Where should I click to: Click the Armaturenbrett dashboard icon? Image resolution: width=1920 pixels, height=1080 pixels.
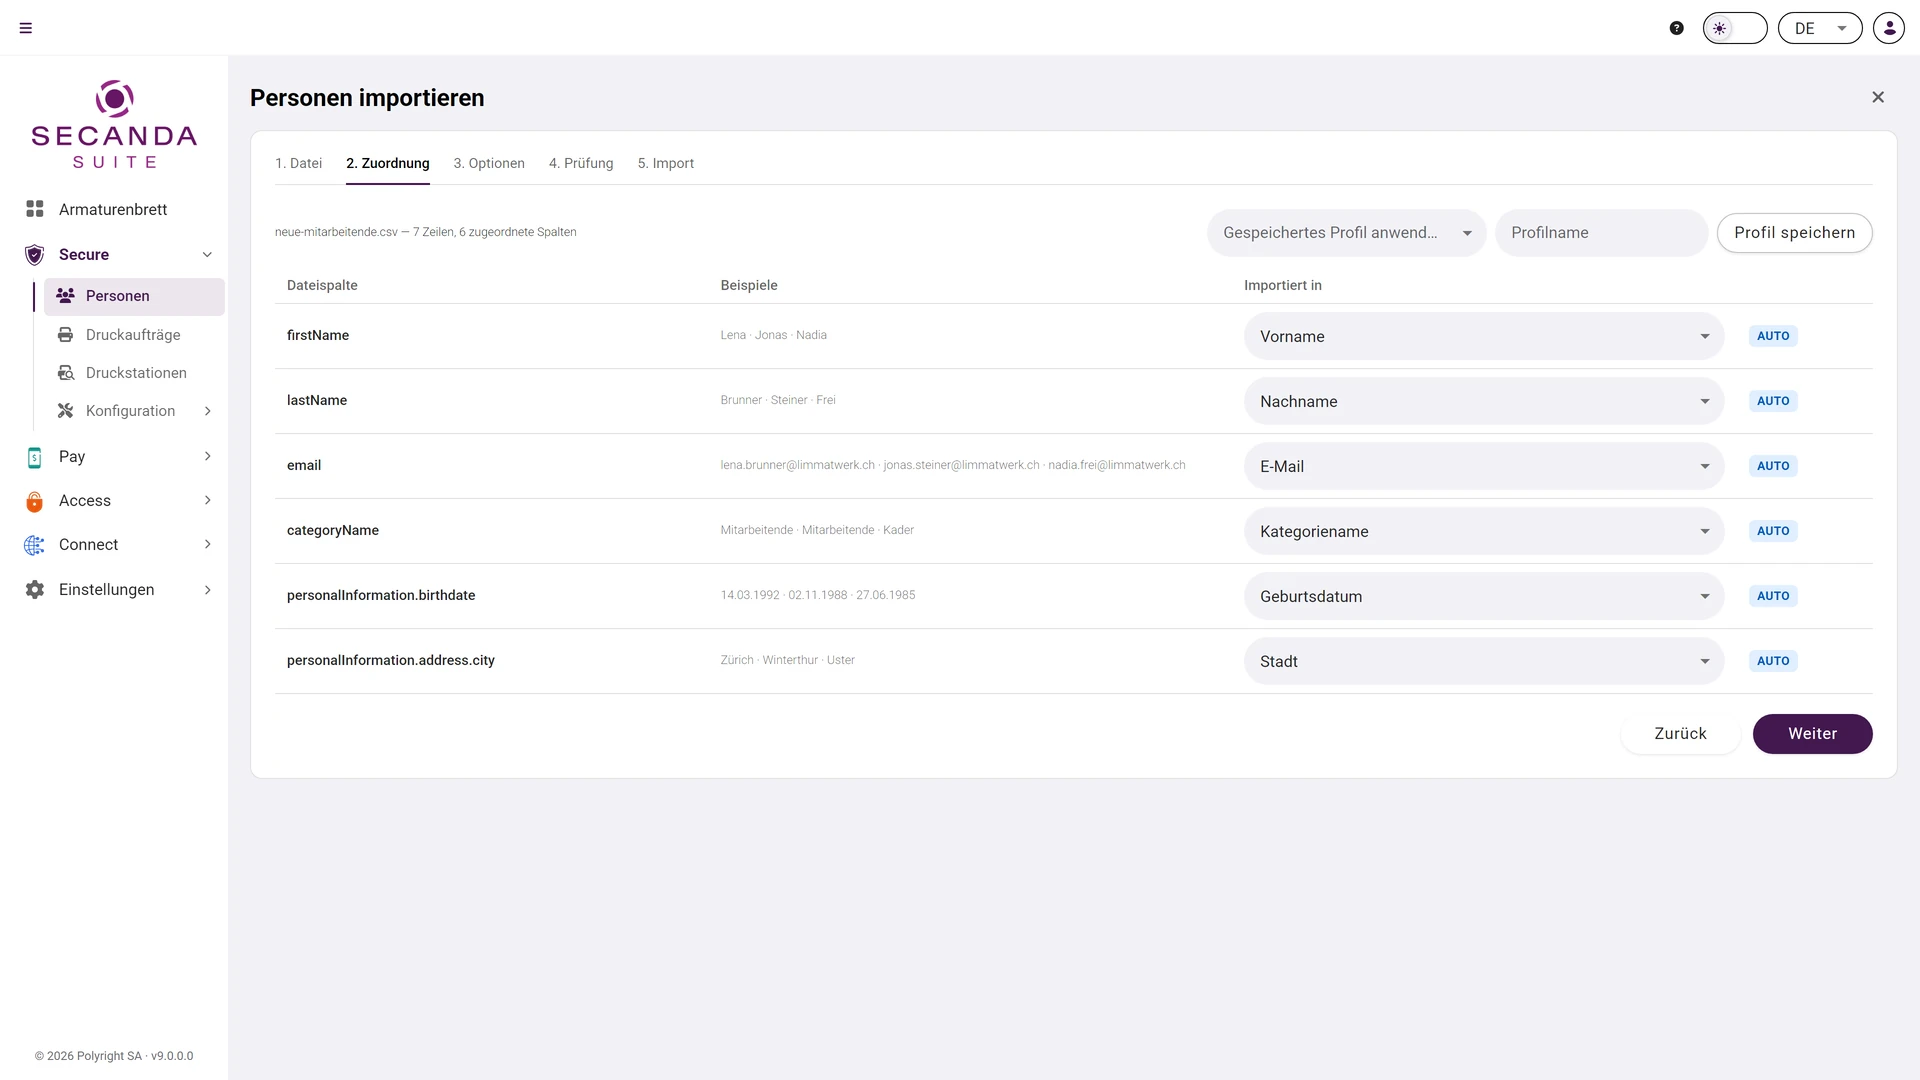(x=35, y=209)
